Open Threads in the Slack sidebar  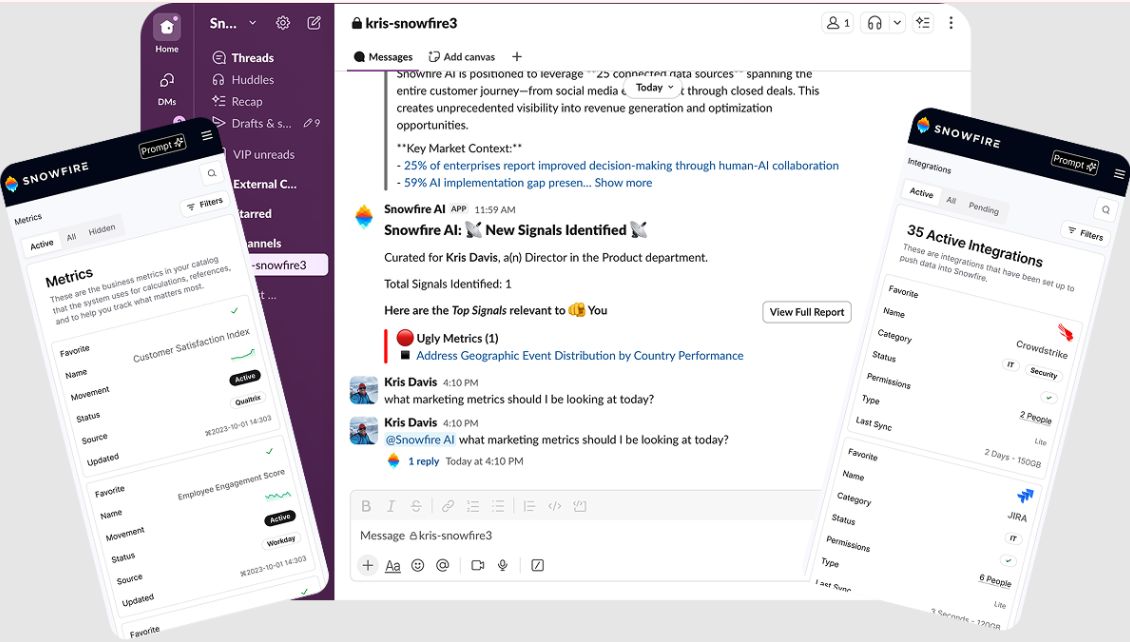point(244,58)
